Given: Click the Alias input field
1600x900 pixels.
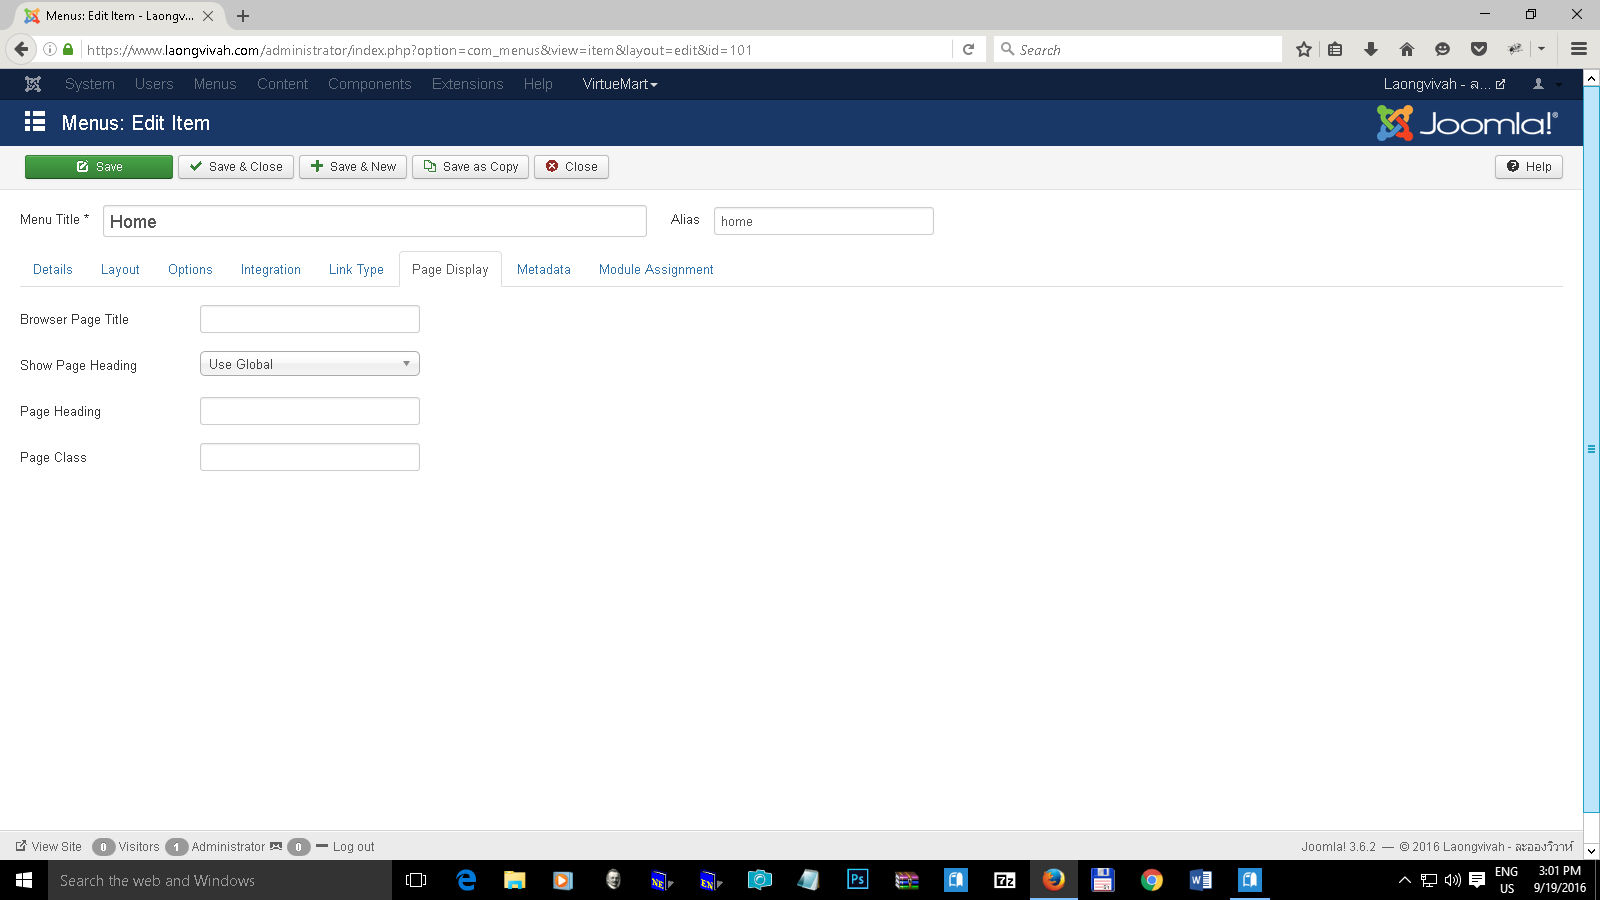Looking at the screenshot, I should [824, 221].
